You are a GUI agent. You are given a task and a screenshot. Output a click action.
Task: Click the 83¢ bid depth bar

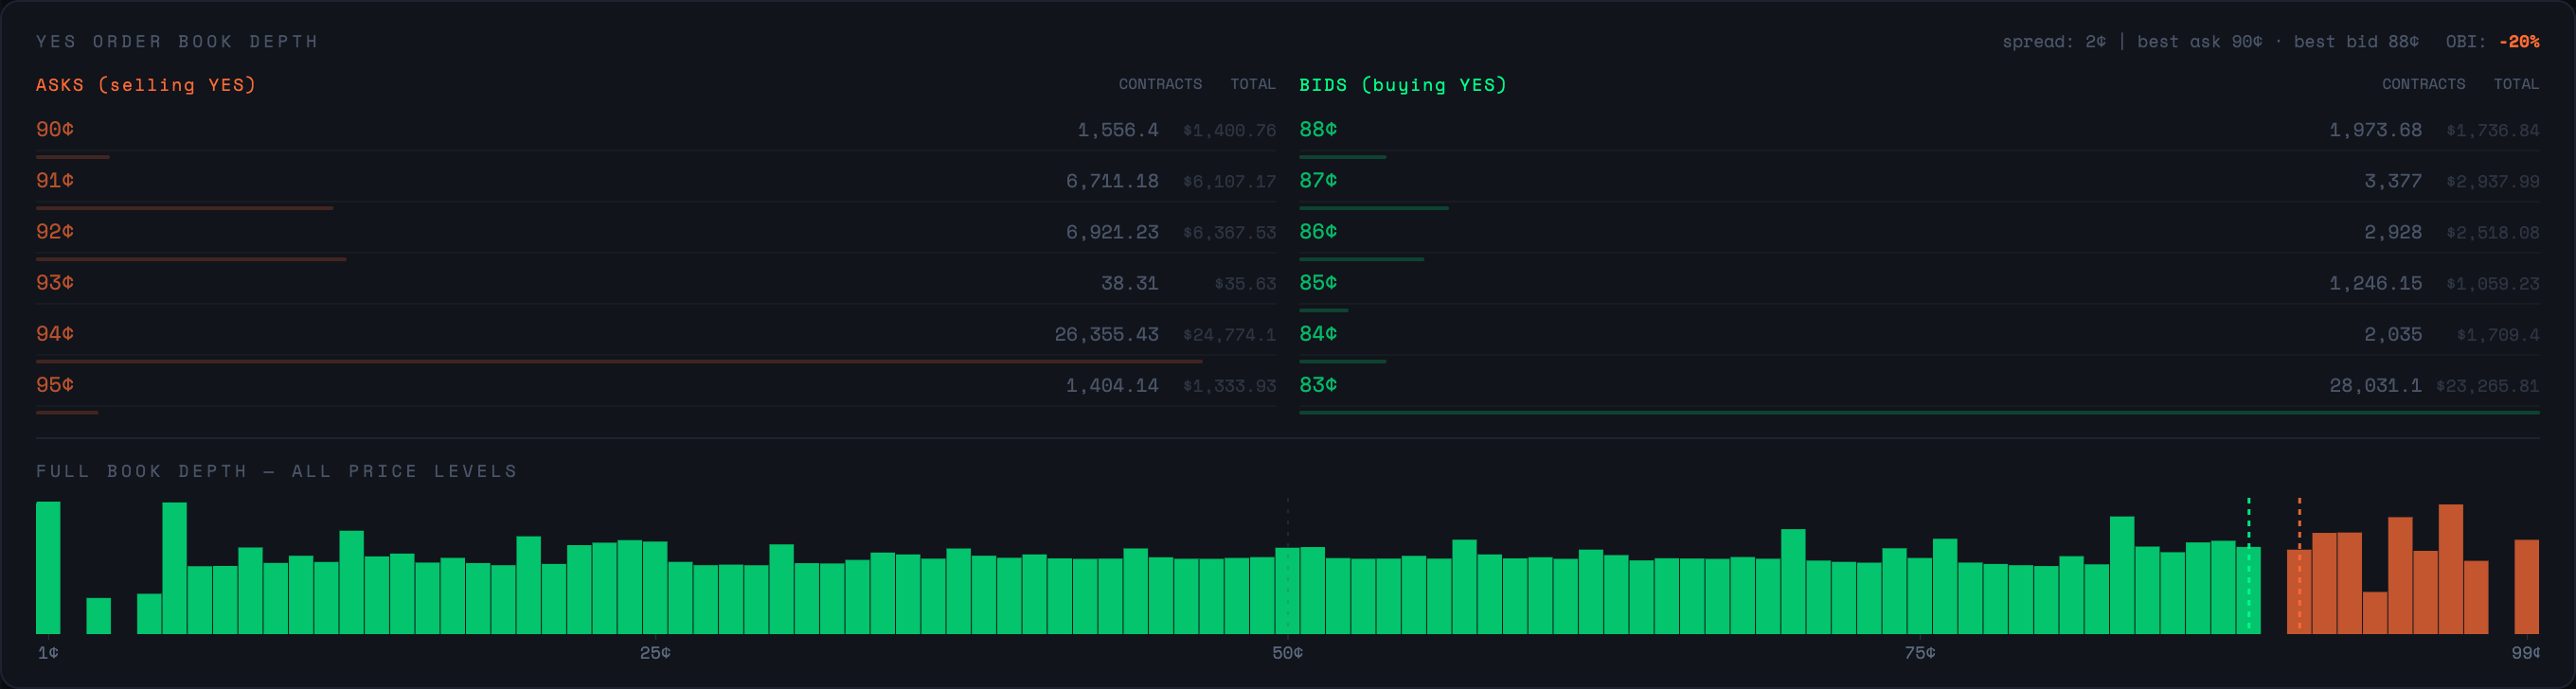pos(1919,412)
